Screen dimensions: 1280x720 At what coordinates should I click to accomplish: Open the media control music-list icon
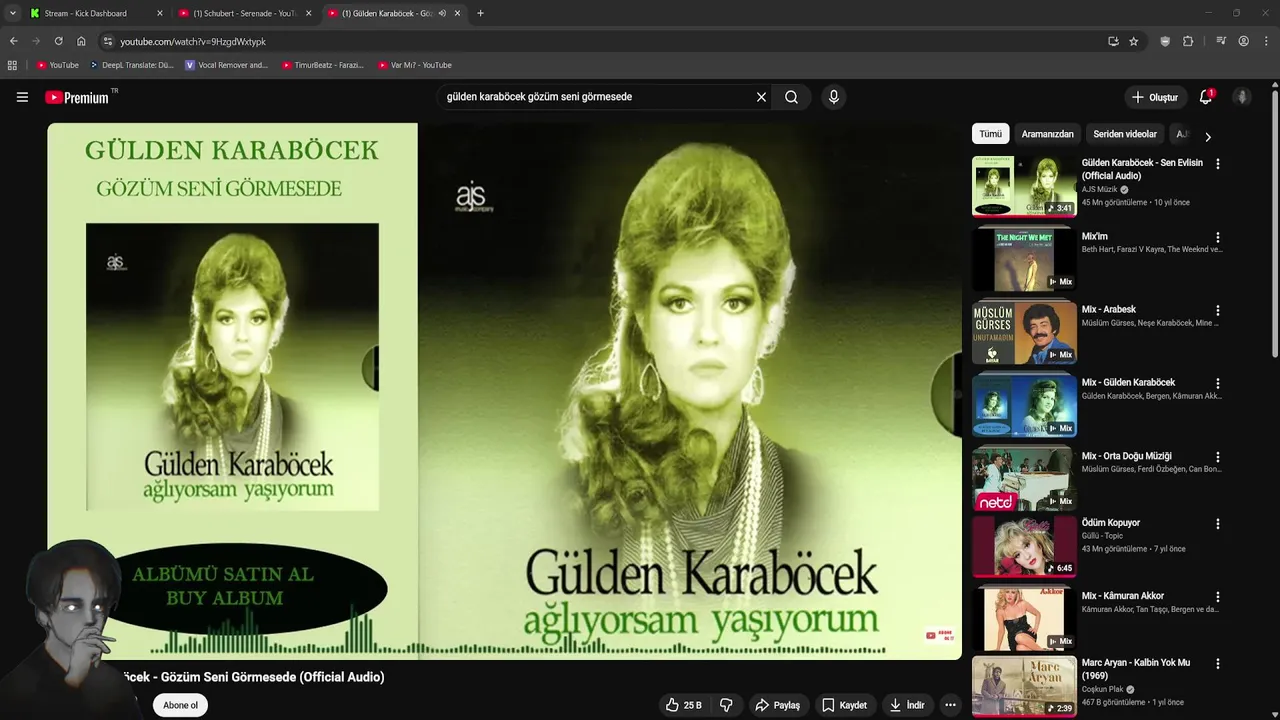(1221, 41)
